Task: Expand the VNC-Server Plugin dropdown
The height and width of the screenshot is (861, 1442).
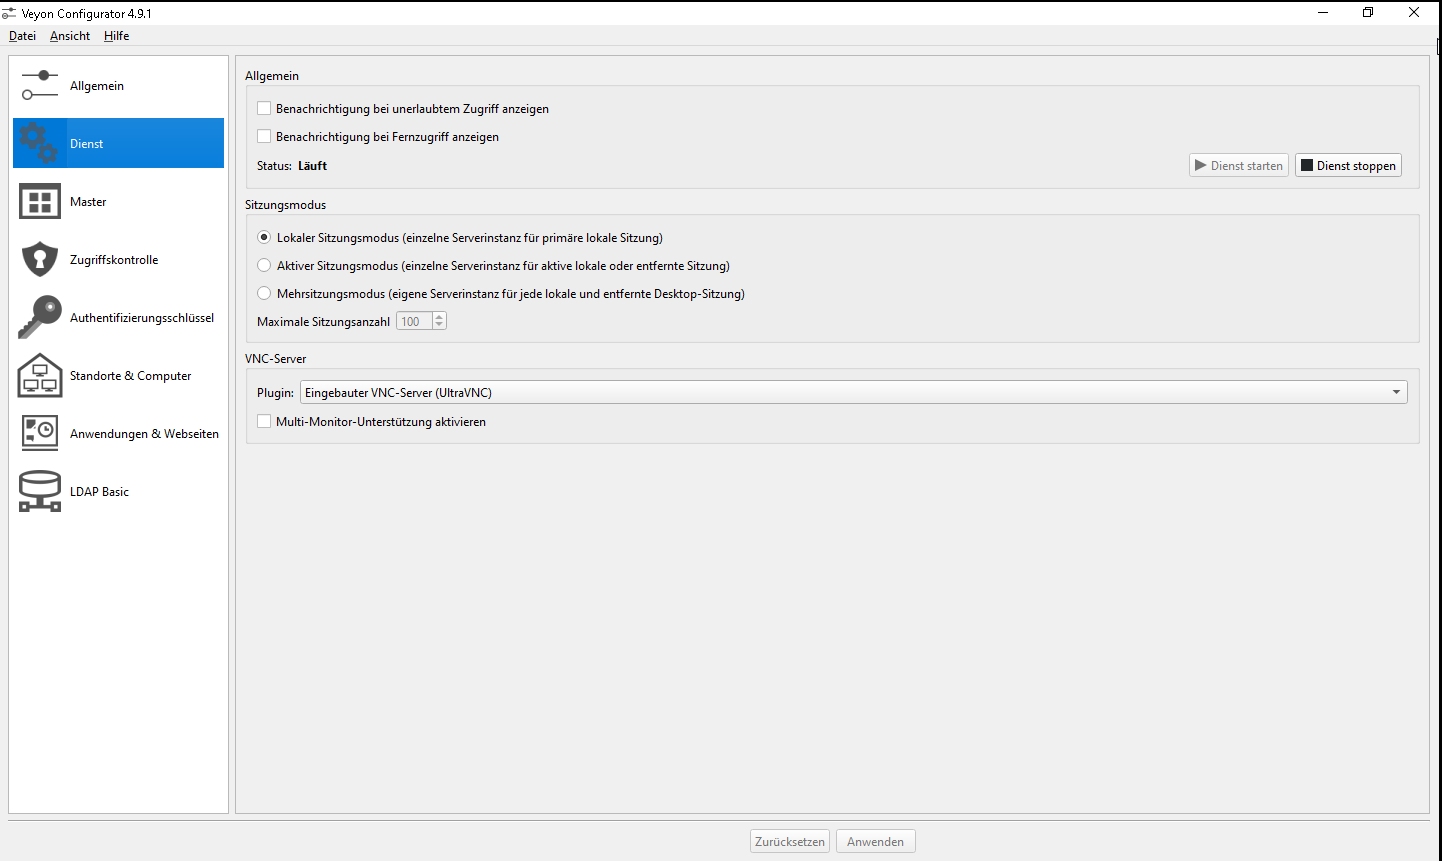Action: point(853,393)
